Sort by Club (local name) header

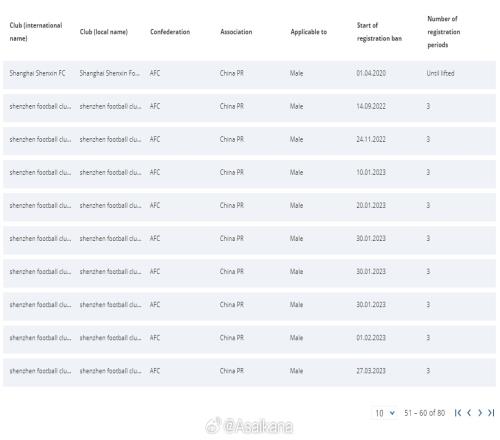coord(104,32)
